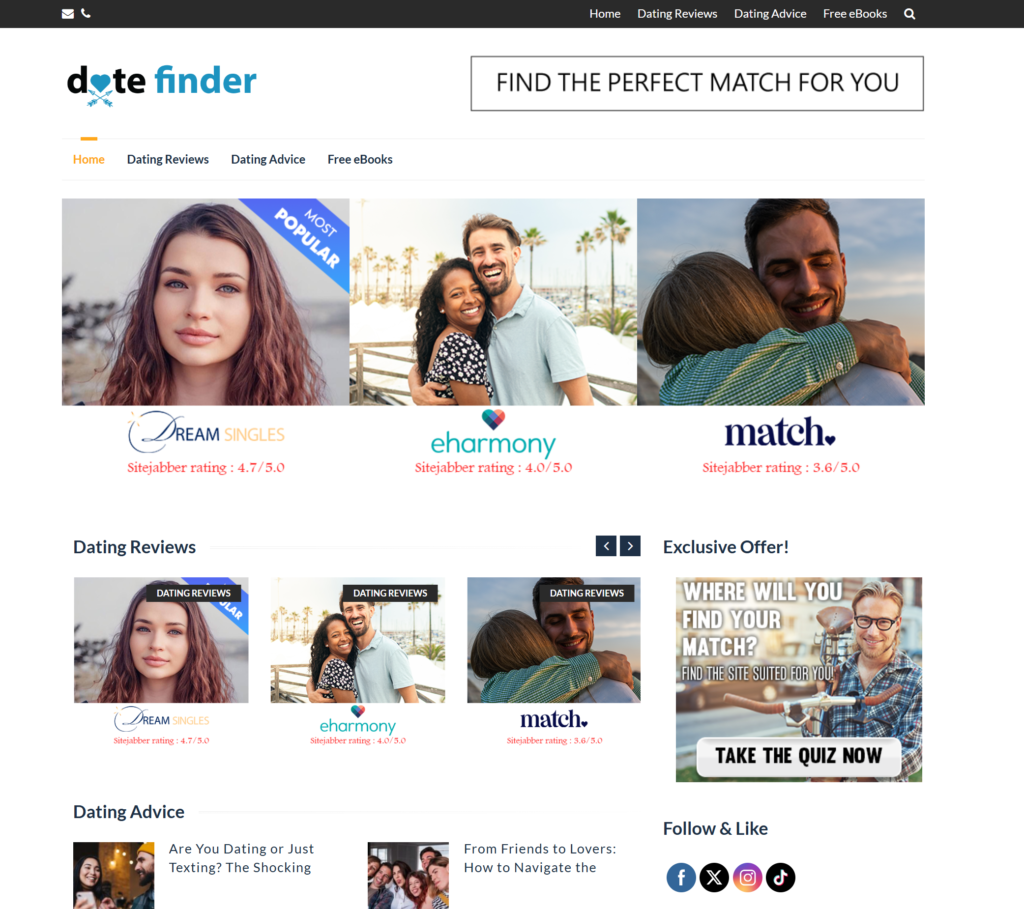Open 'Are You Dating or Just Texting' article
The height and width of the screenshot is (909, 1024).
coord(241,858)
